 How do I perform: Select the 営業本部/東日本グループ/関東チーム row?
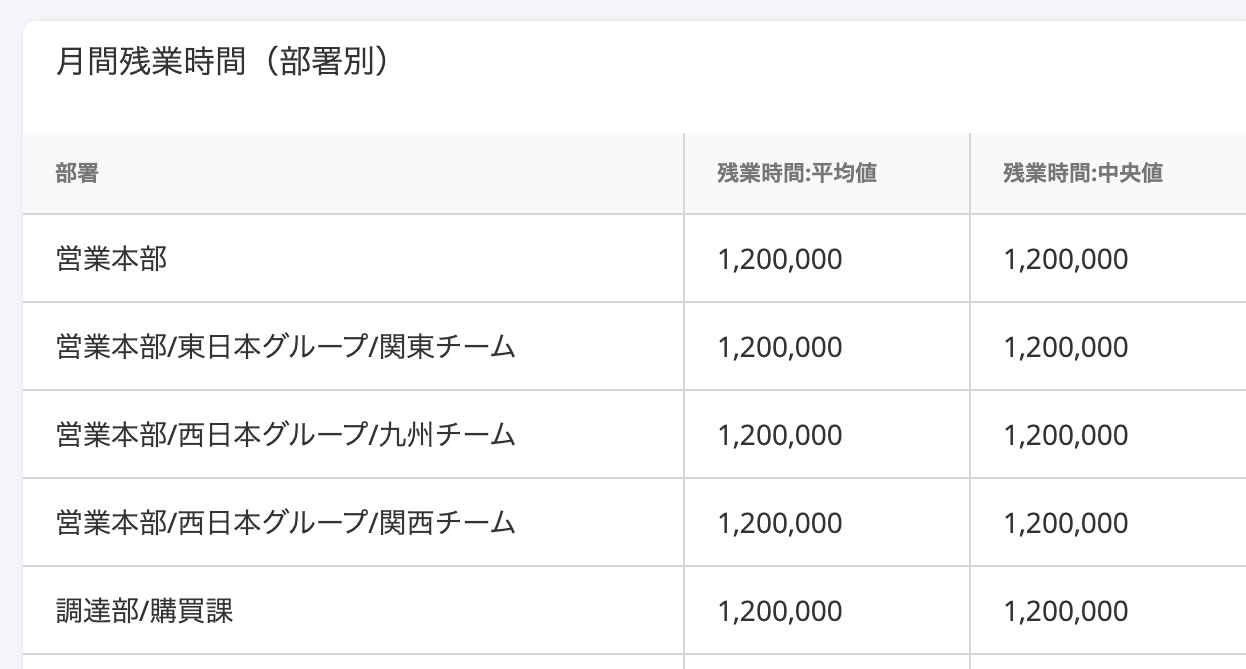pos(634,347)
